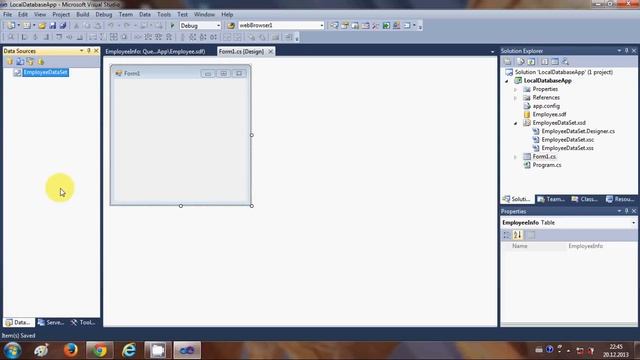Toggle auto-hide pin on Properties panel
Image resolution: width=640 pixels, height=360 pixels.
click(x=627, y=211)
